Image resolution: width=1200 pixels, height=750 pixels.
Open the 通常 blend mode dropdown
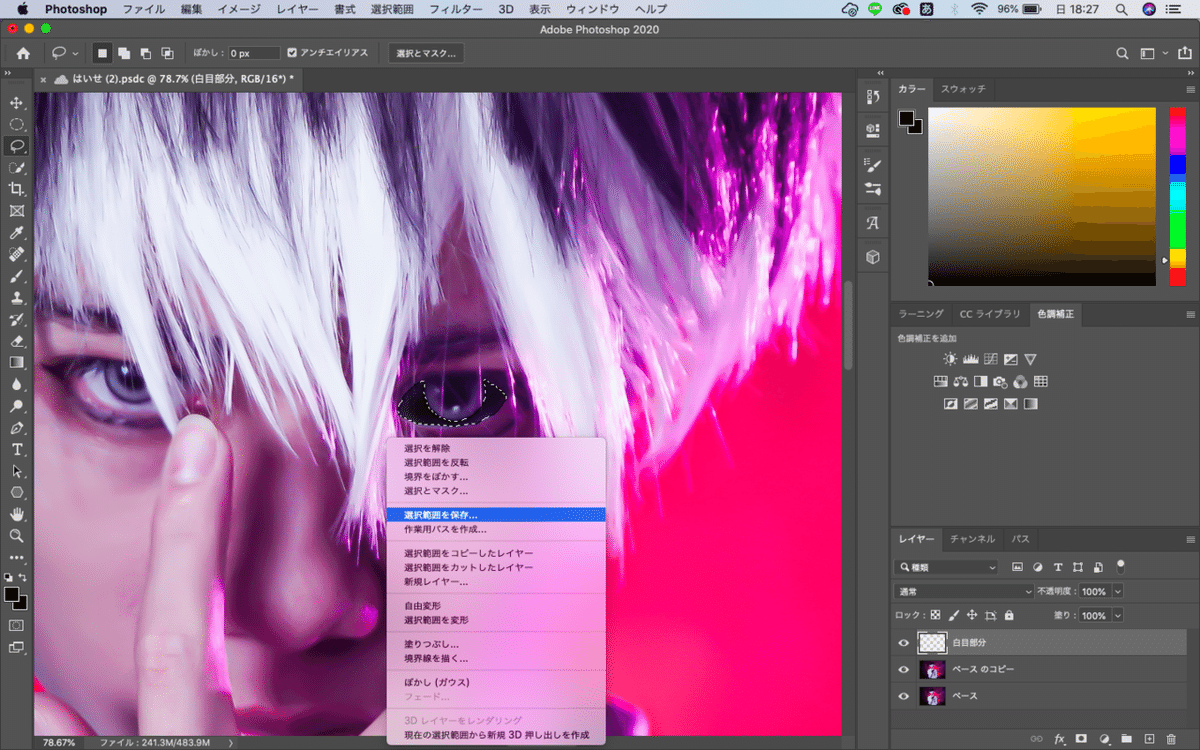click(964, 591)
